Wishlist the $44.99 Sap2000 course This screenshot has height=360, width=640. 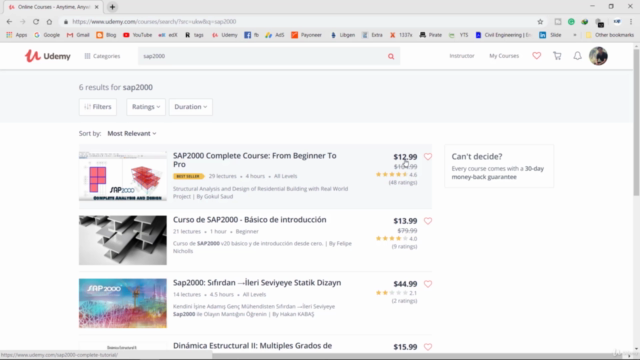(x=428, y=284)
